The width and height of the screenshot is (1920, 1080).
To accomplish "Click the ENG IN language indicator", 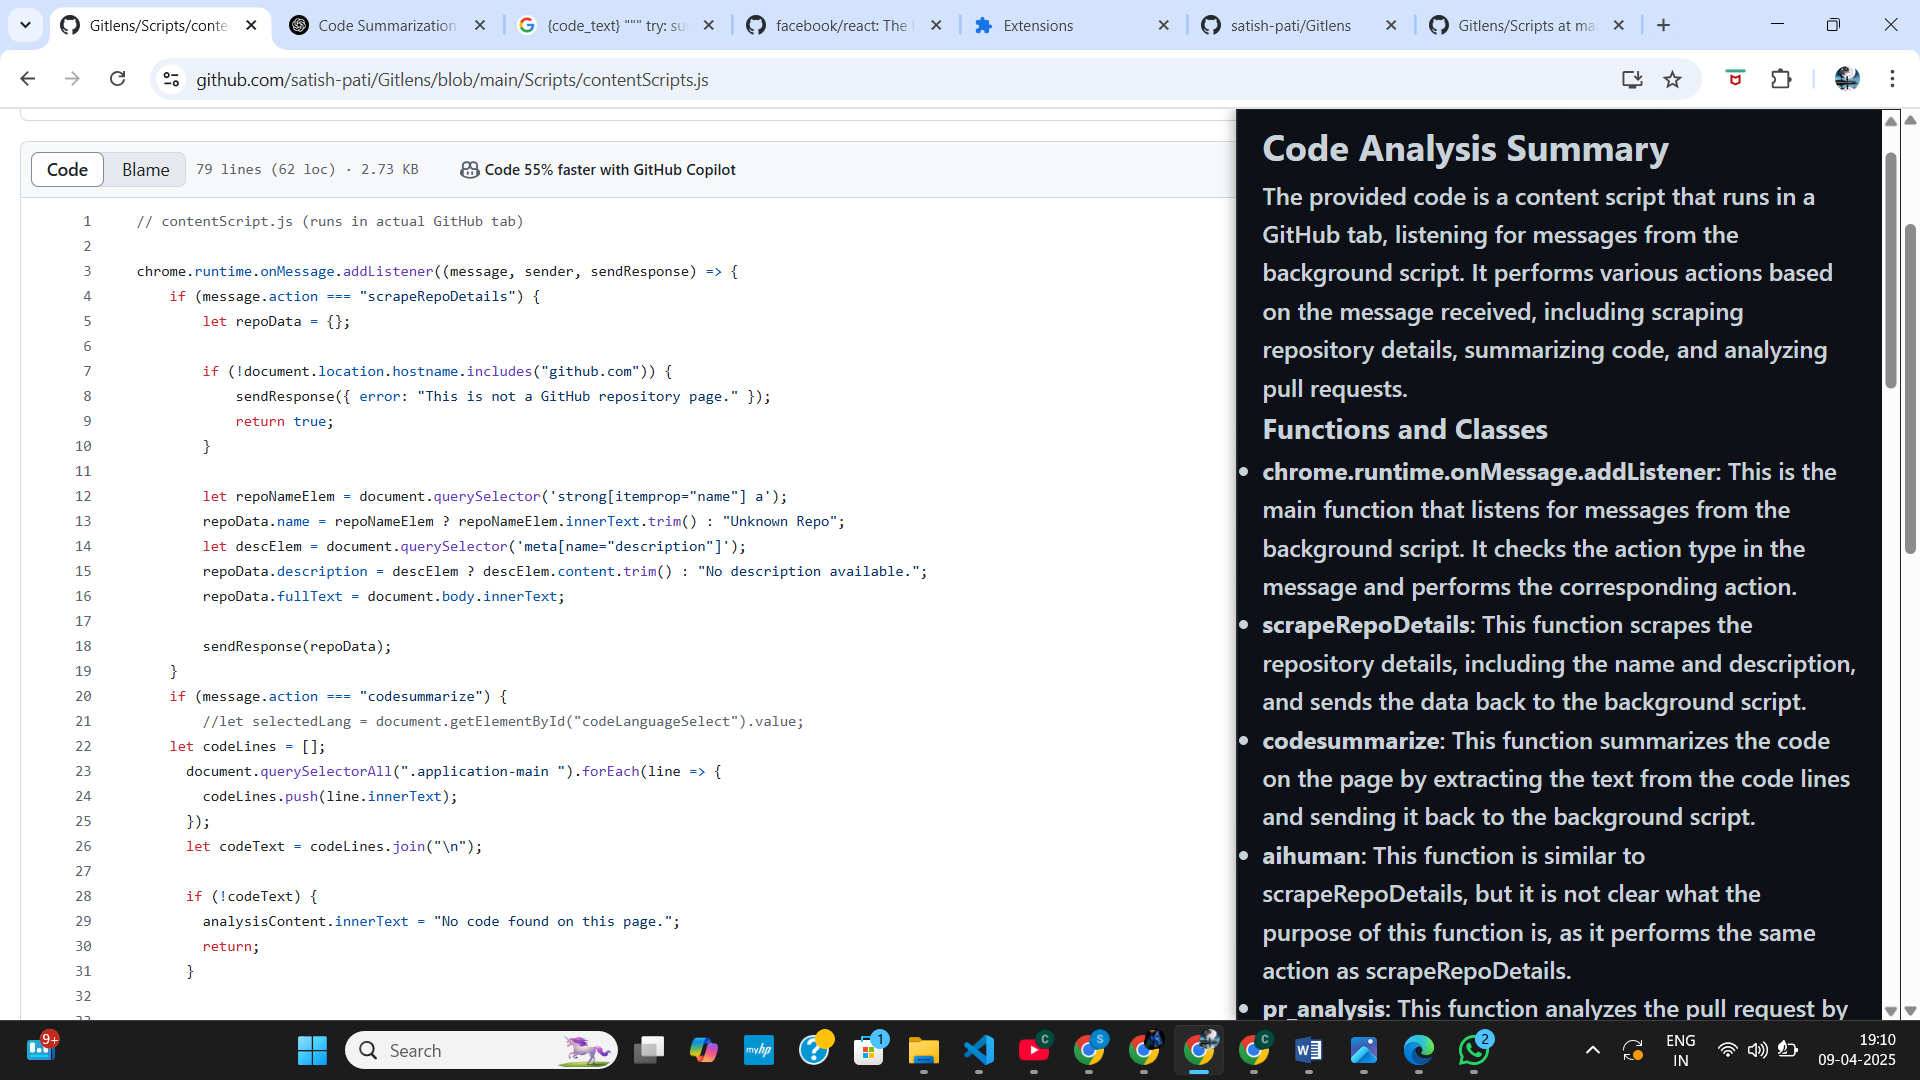I will pyautogui.click(x=1681, y=1050).
